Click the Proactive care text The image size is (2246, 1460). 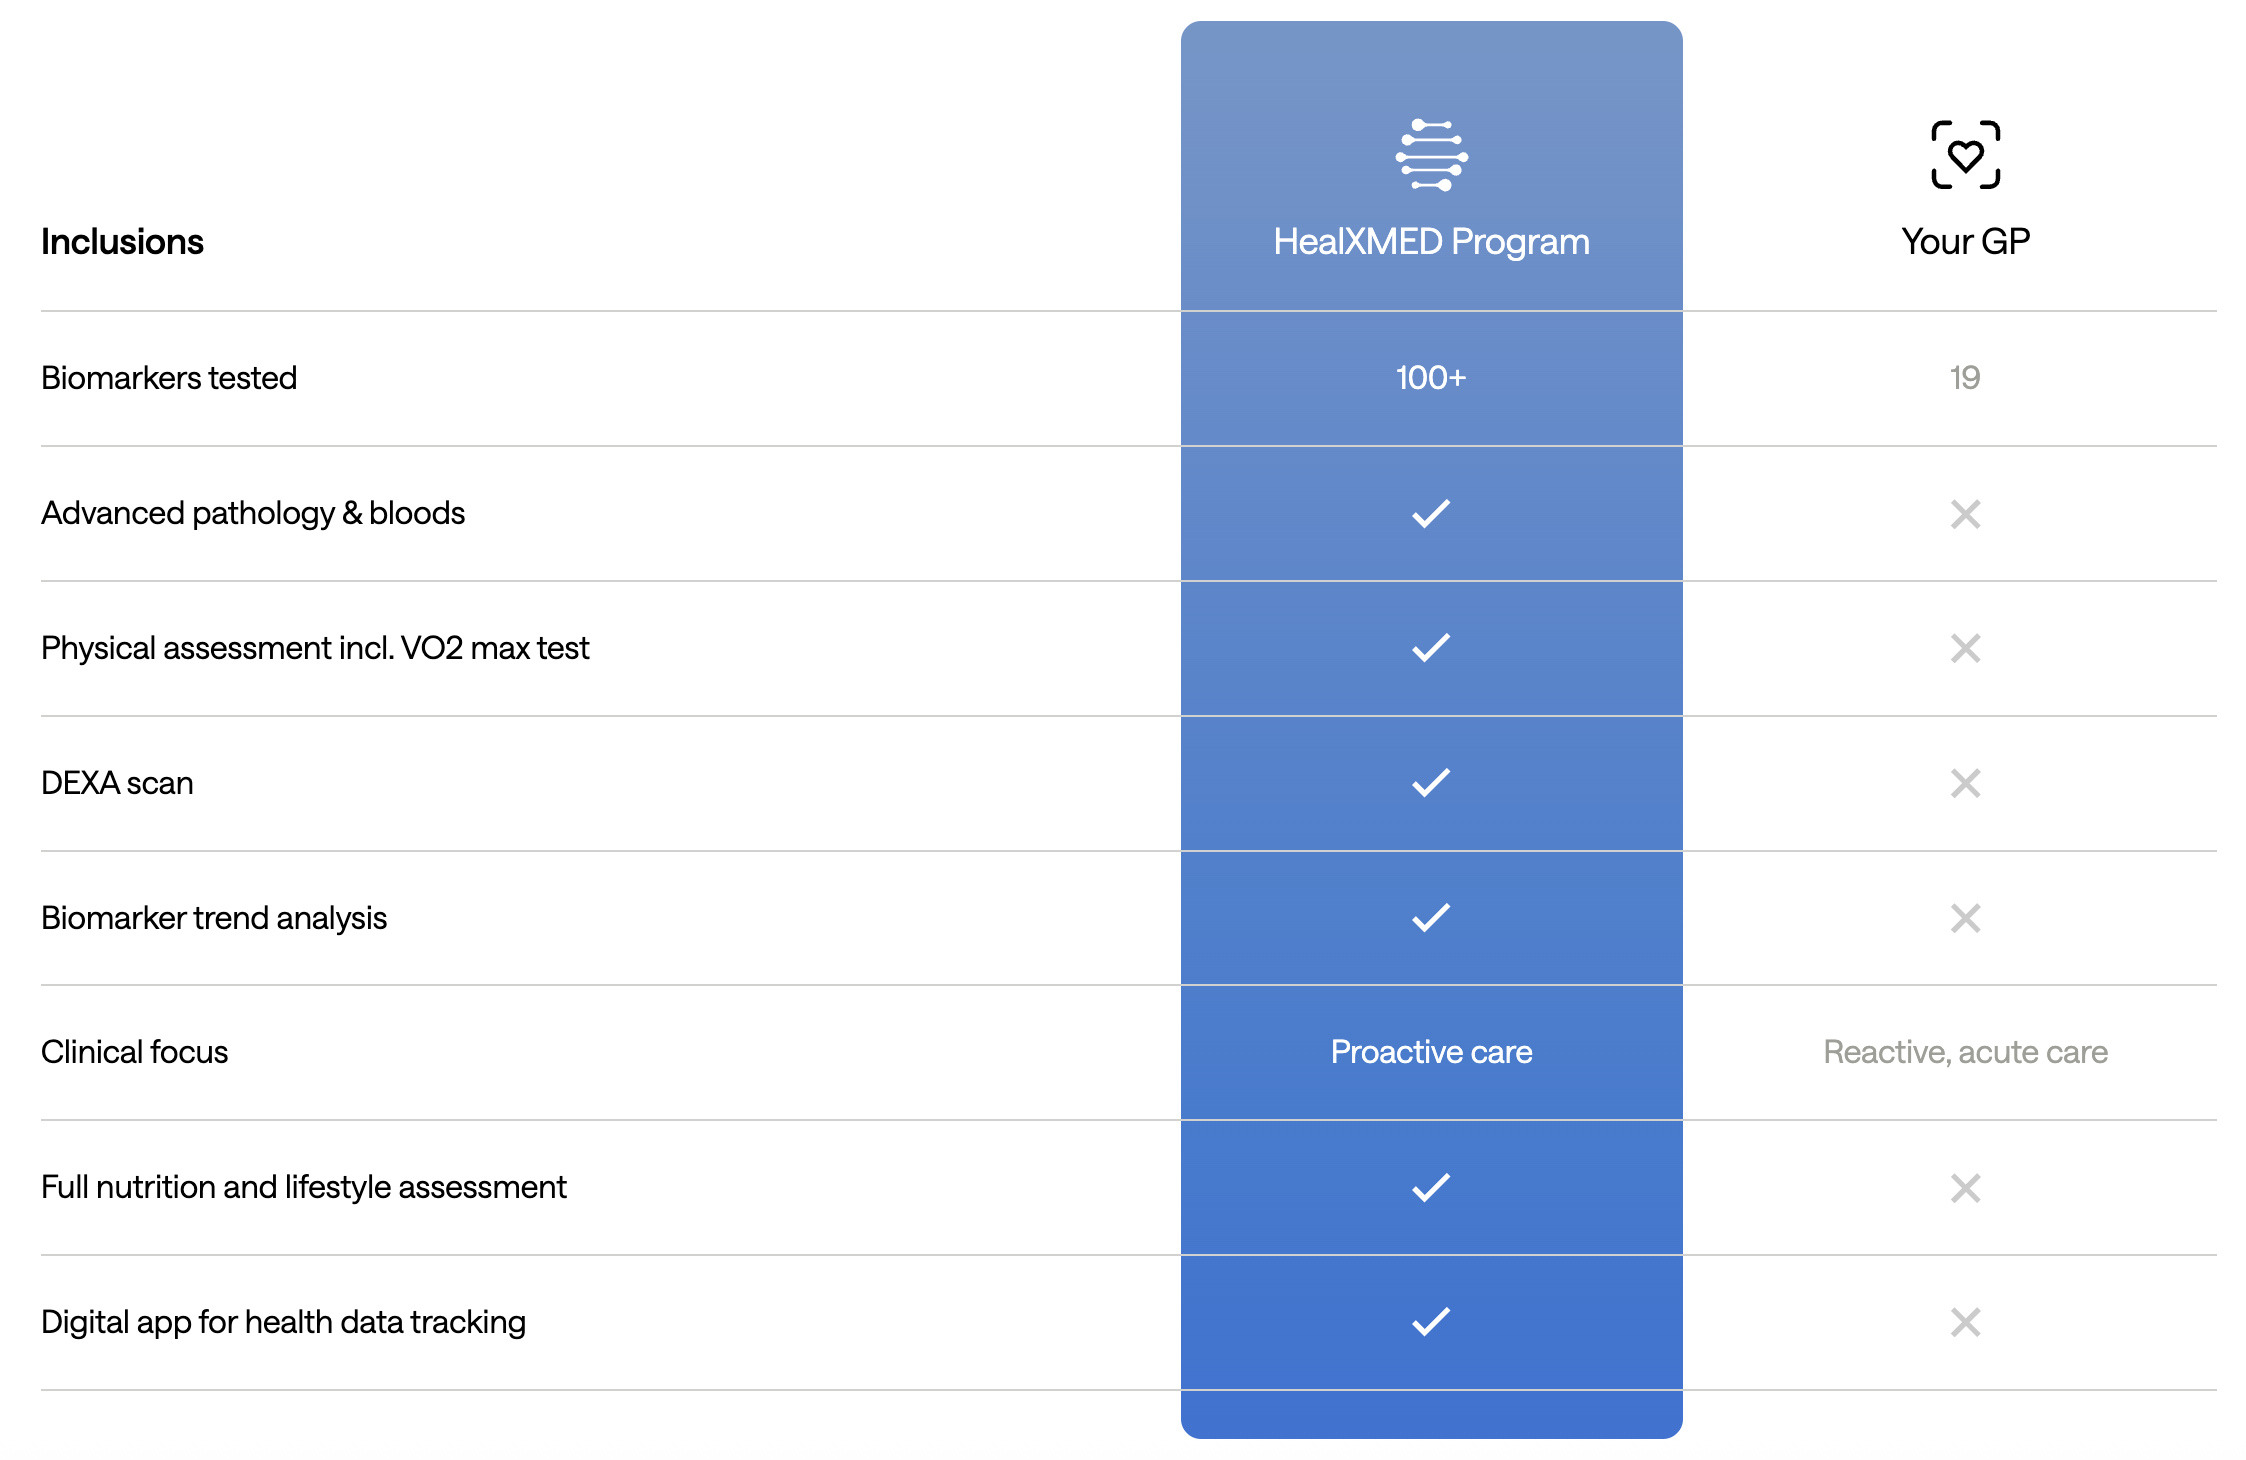(x=1431, y=1052)
